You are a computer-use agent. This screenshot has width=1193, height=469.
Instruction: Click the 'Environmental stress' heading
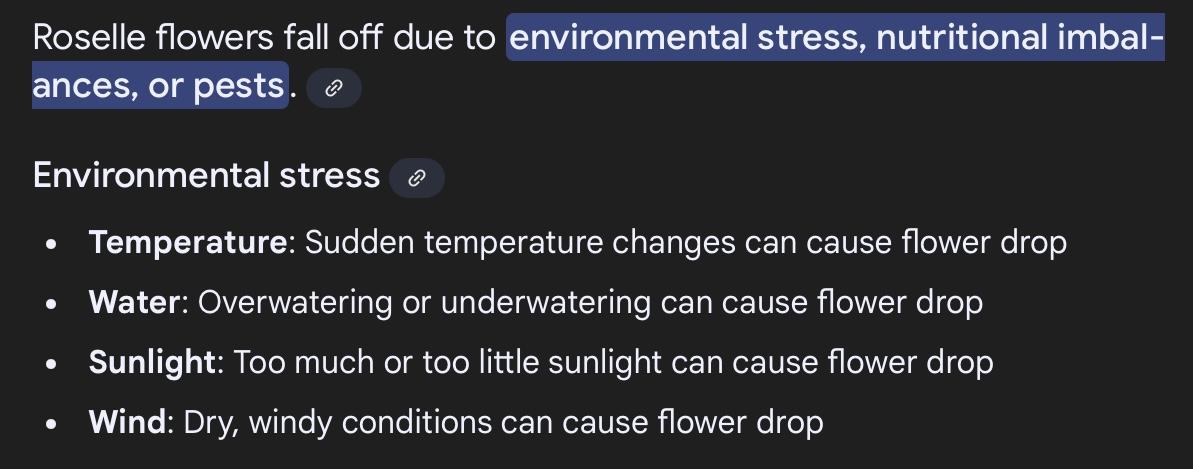(206, 176)
